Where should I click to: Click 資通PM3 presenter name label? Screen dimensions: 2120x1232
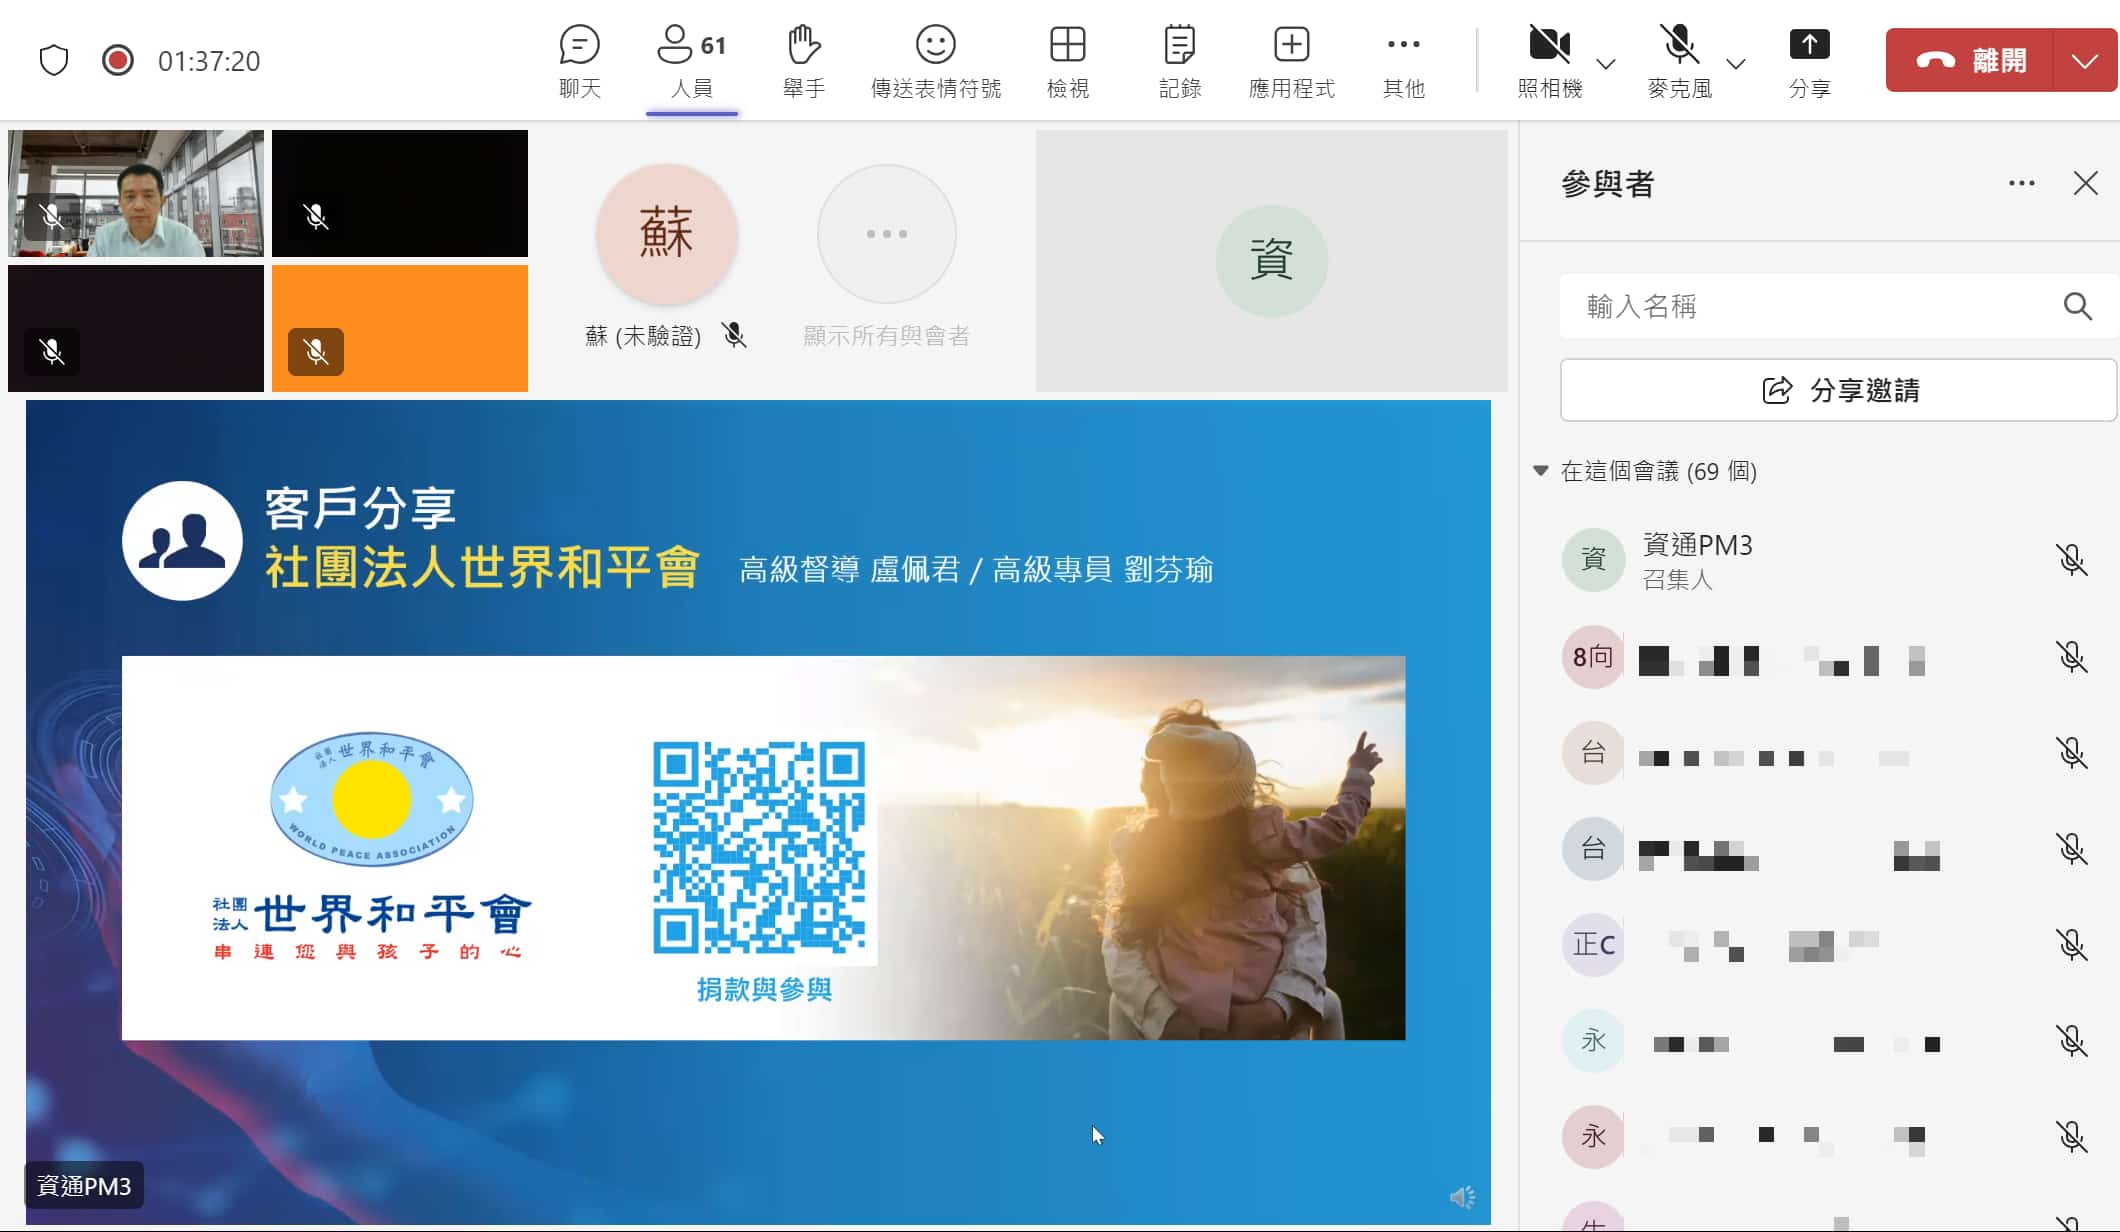pos(84,1186)
